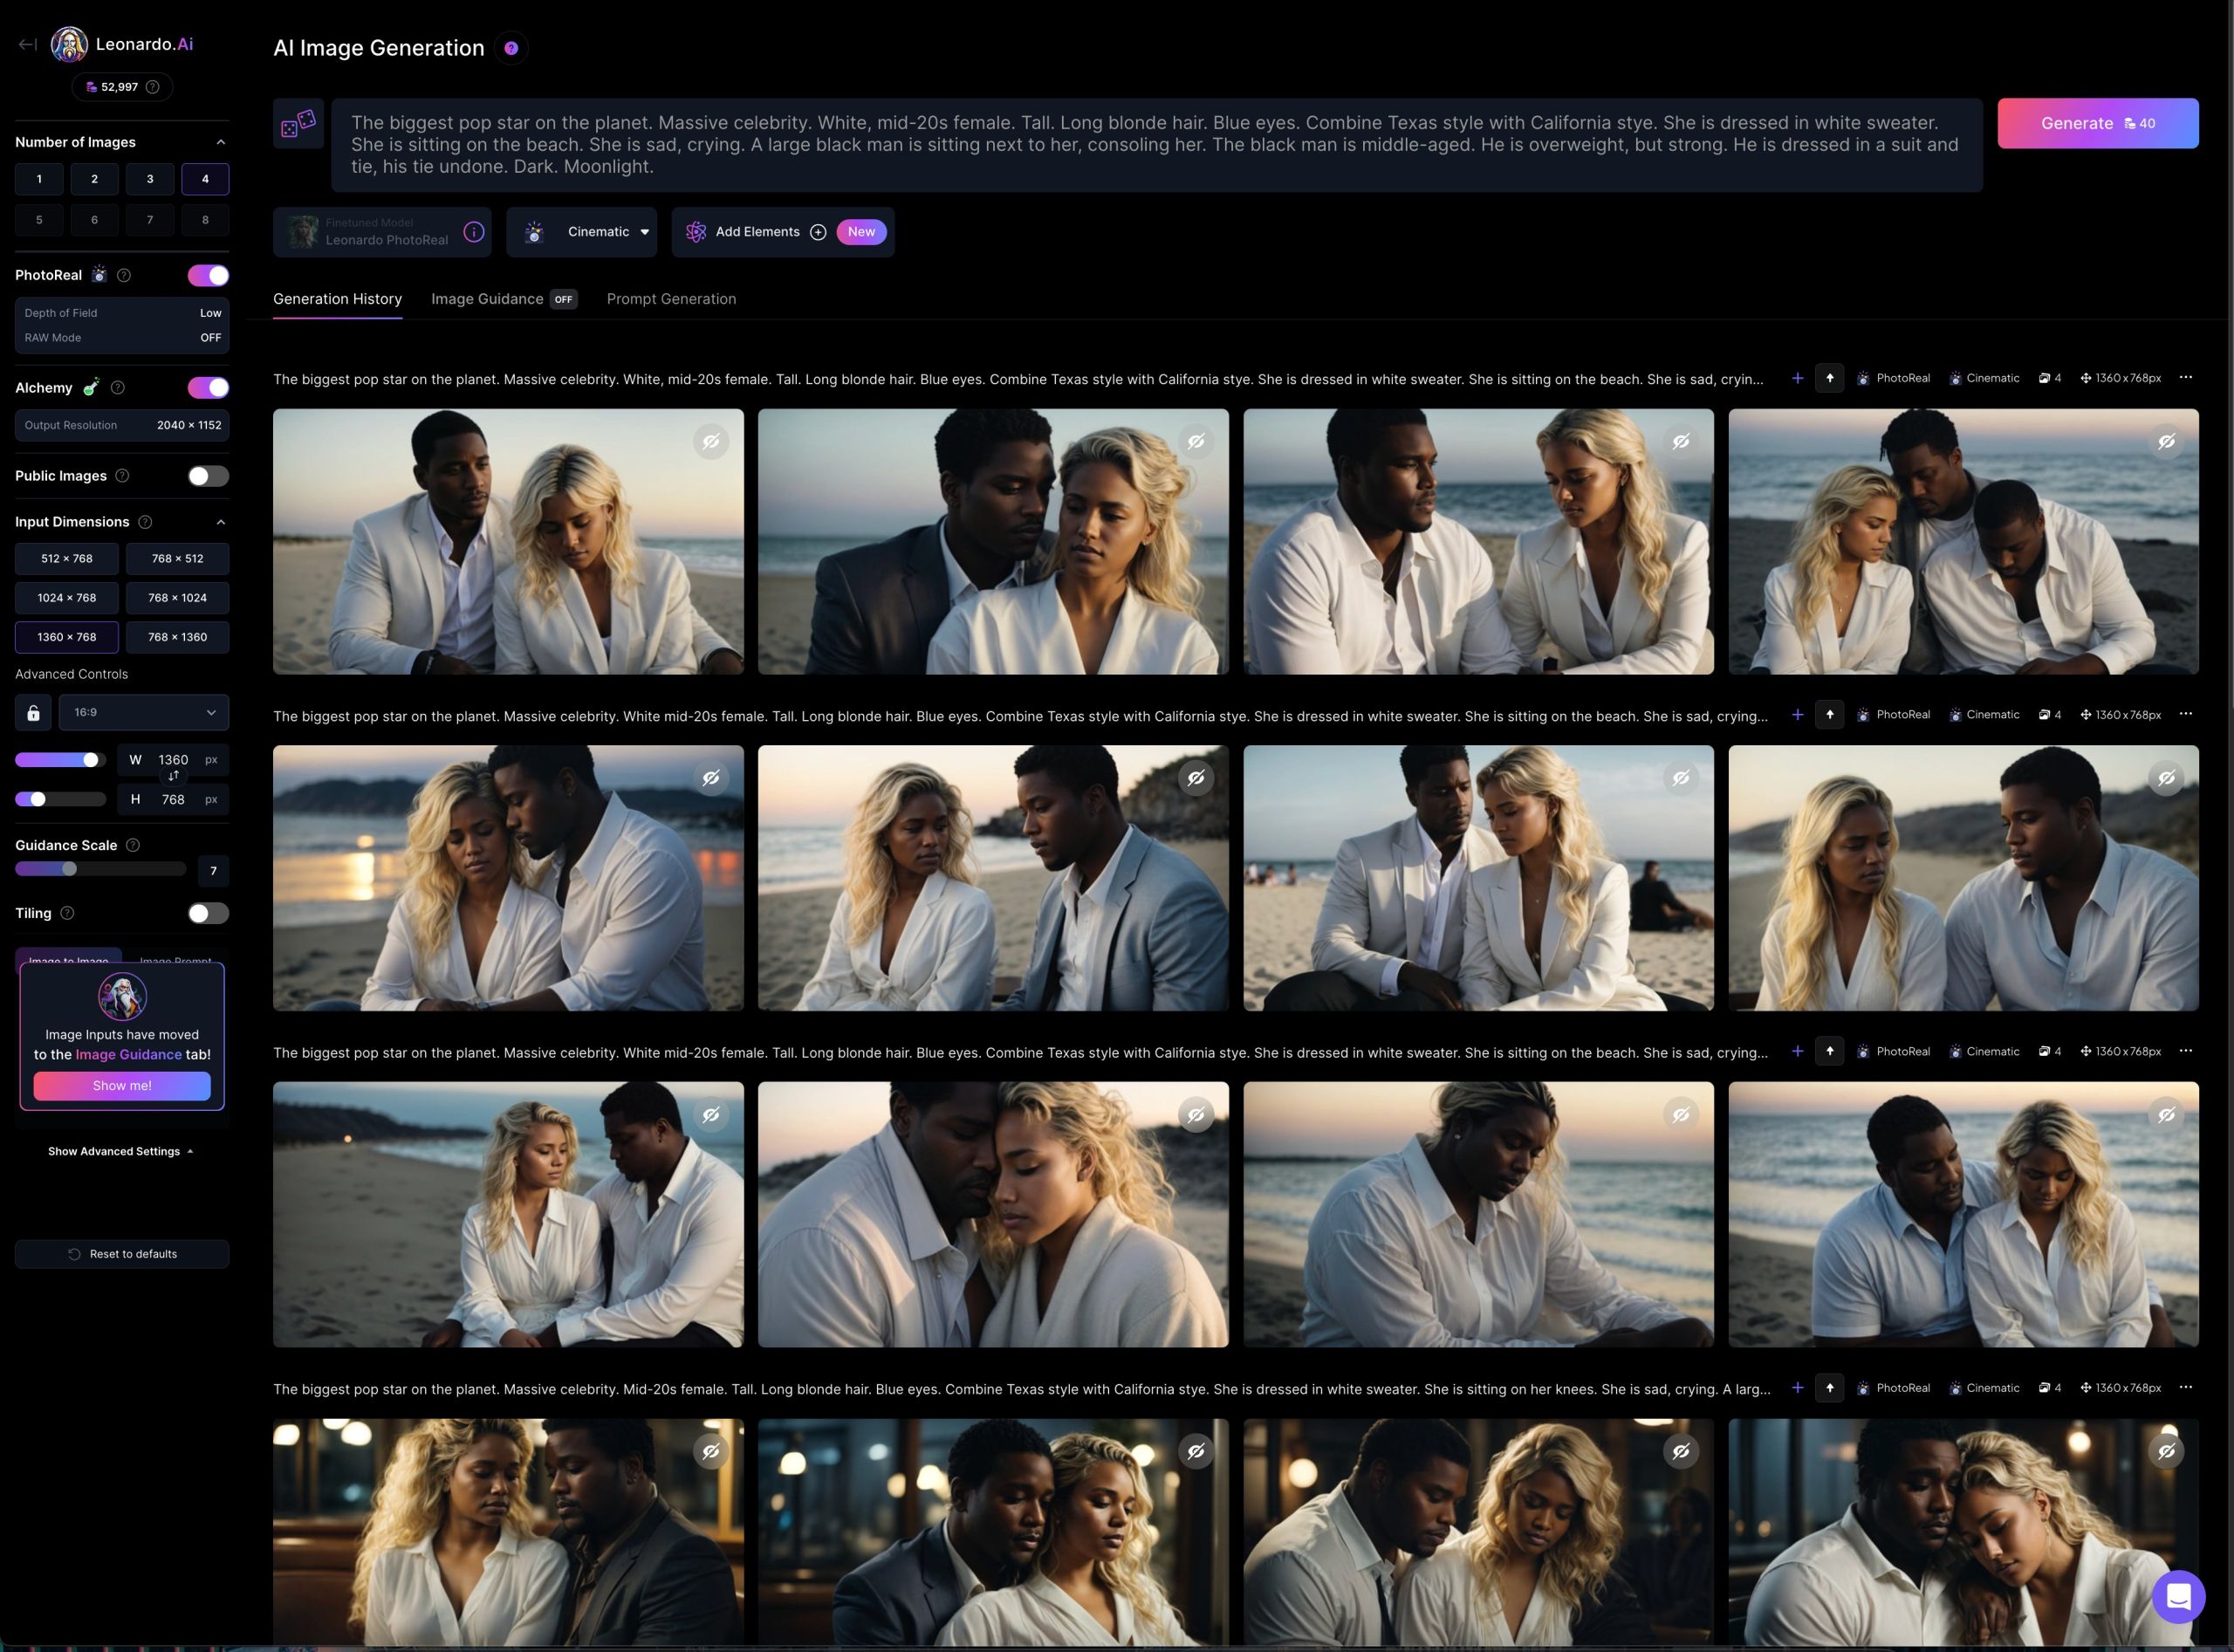Open the support chat bubble
Screen dimensions: 2234x1652
[2179, 1597]
